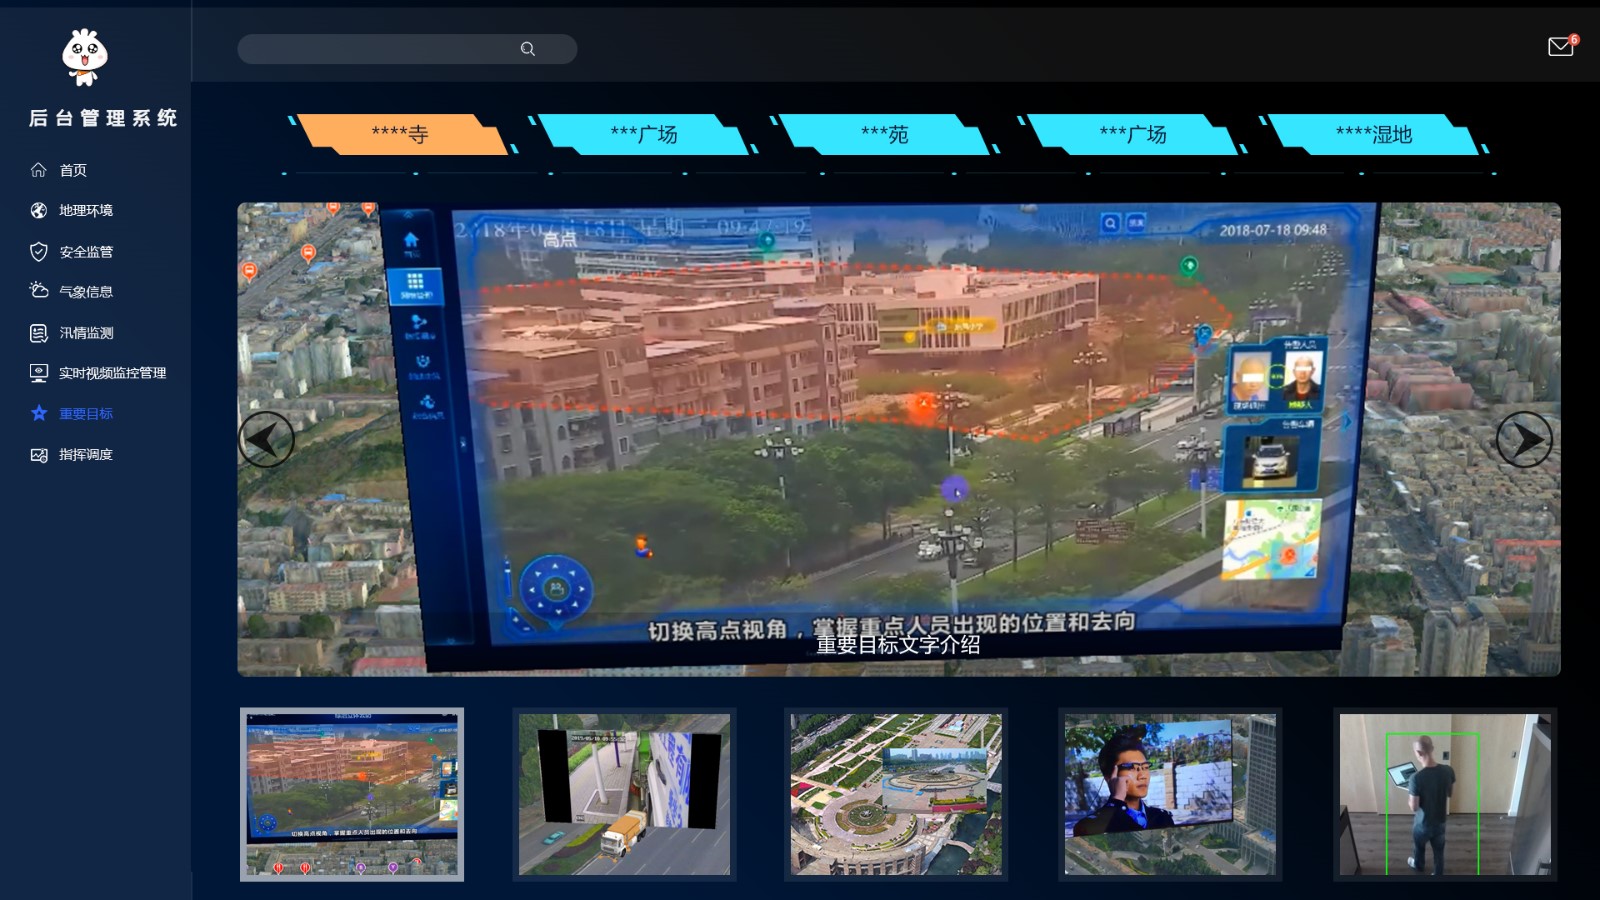
Task: Open 实时视频监控管理 monitor icon
Action: (39, 373)
